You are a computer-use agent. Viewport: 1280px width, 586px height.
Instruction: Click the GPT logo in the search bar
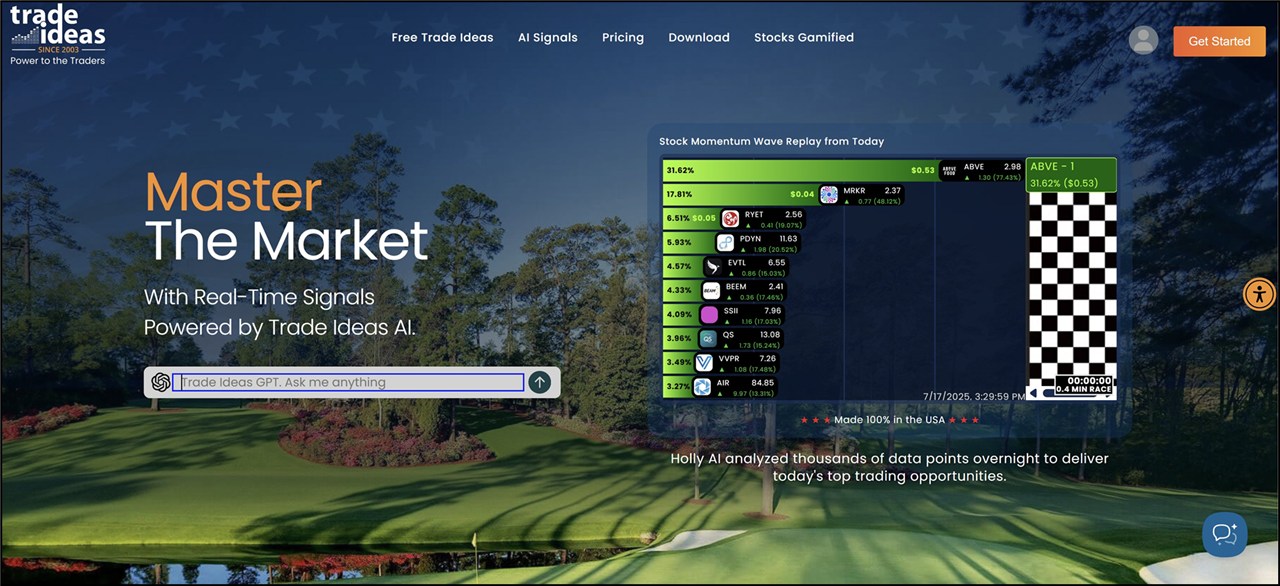coord(160,382)
